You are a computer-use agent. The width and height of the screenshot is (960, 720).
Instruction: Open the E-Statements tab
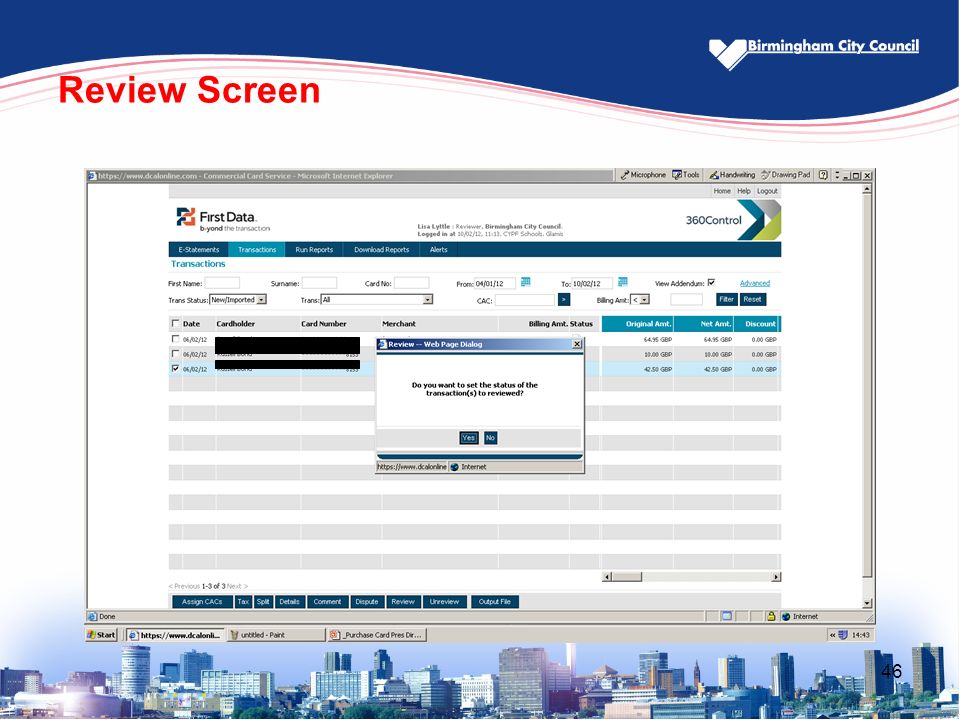coord(198,250)
